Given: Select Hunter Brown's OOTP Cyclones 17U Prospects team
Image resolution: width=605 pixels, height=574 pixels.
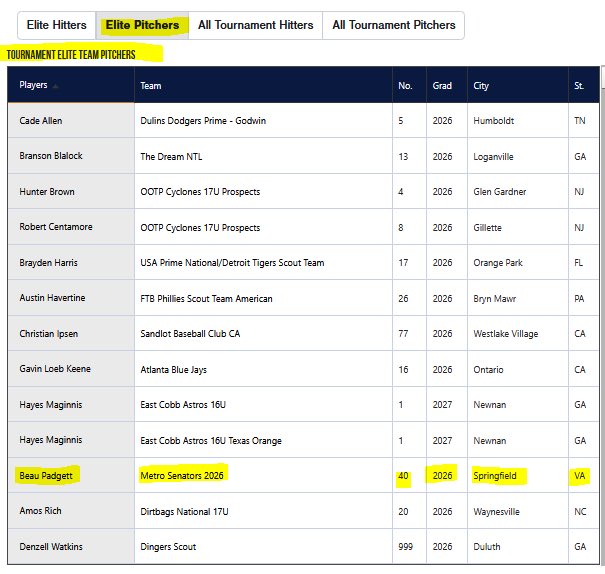Looking at the screenshot, I should click(x=200, y=192).
